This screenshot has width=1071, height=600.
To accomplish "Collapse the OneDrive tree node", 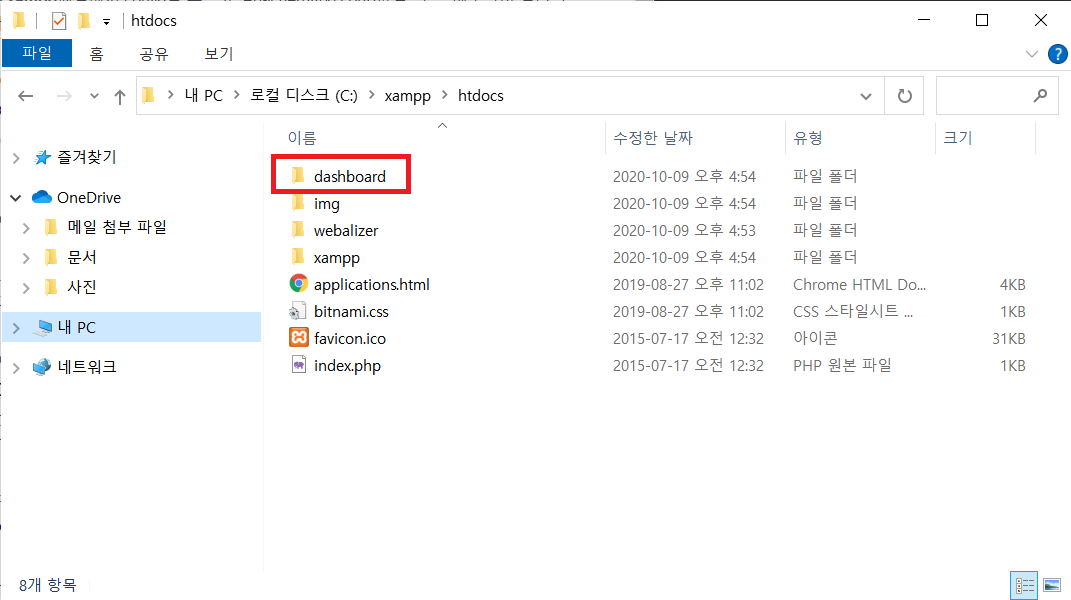I will 16,198.
